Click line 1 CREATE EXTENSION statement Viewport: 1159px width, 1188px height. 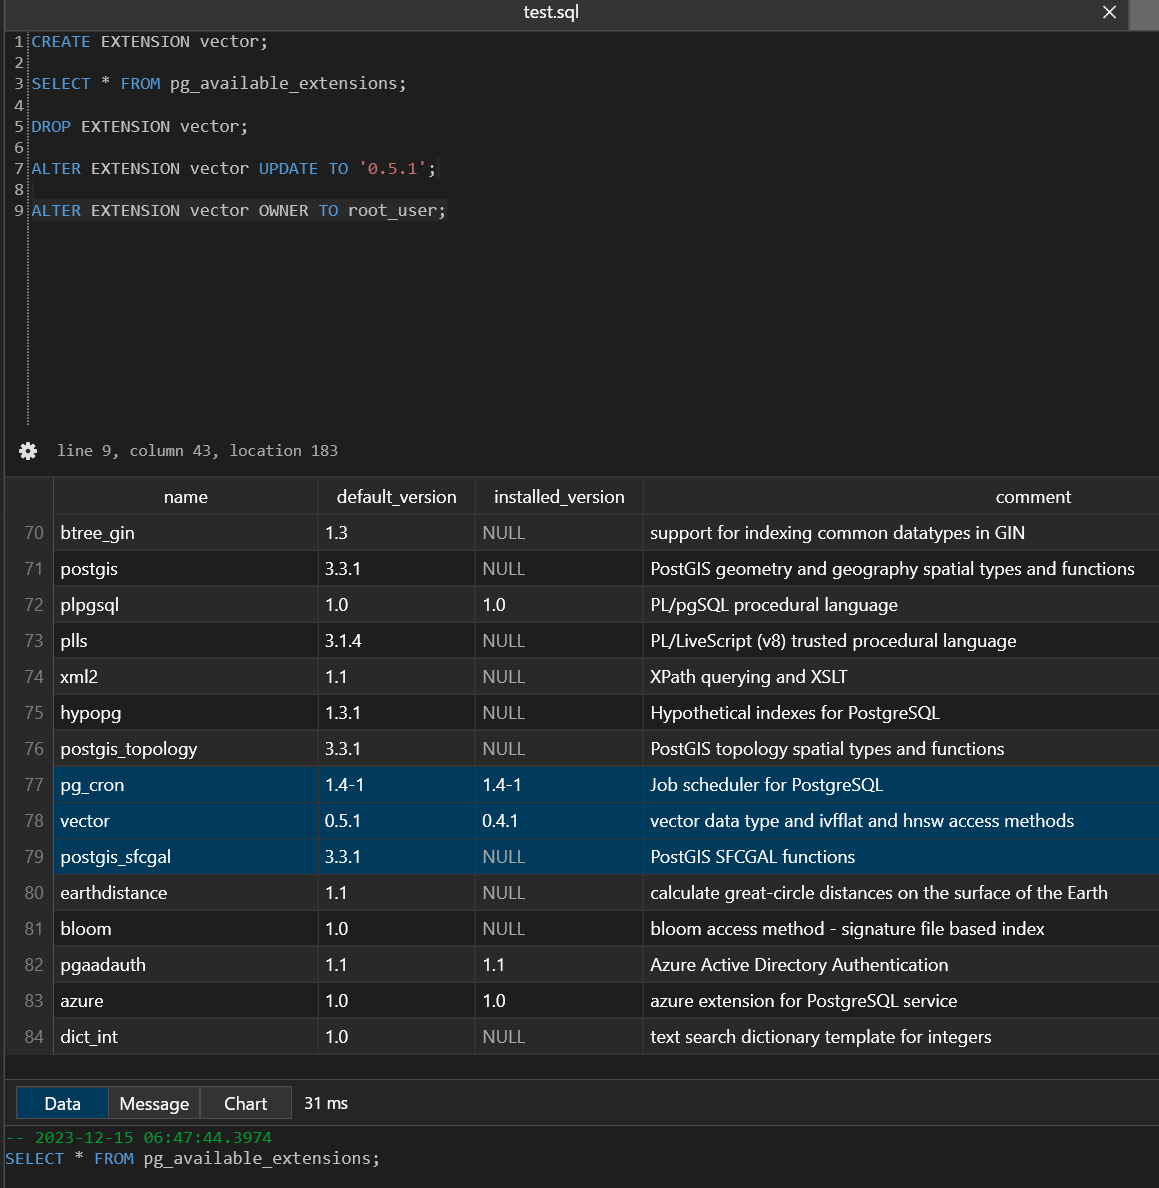pos(149,42)
